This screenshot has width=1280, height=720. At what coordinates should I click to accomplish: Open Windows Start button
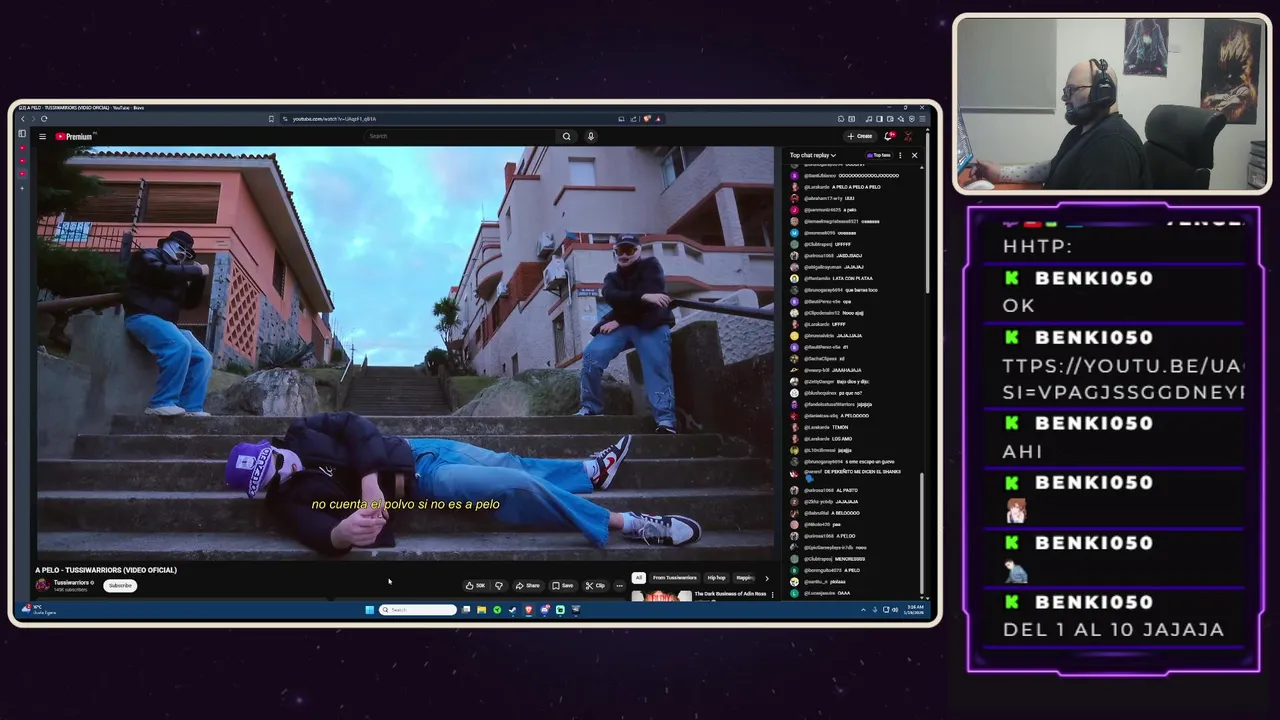pos(369,610)
